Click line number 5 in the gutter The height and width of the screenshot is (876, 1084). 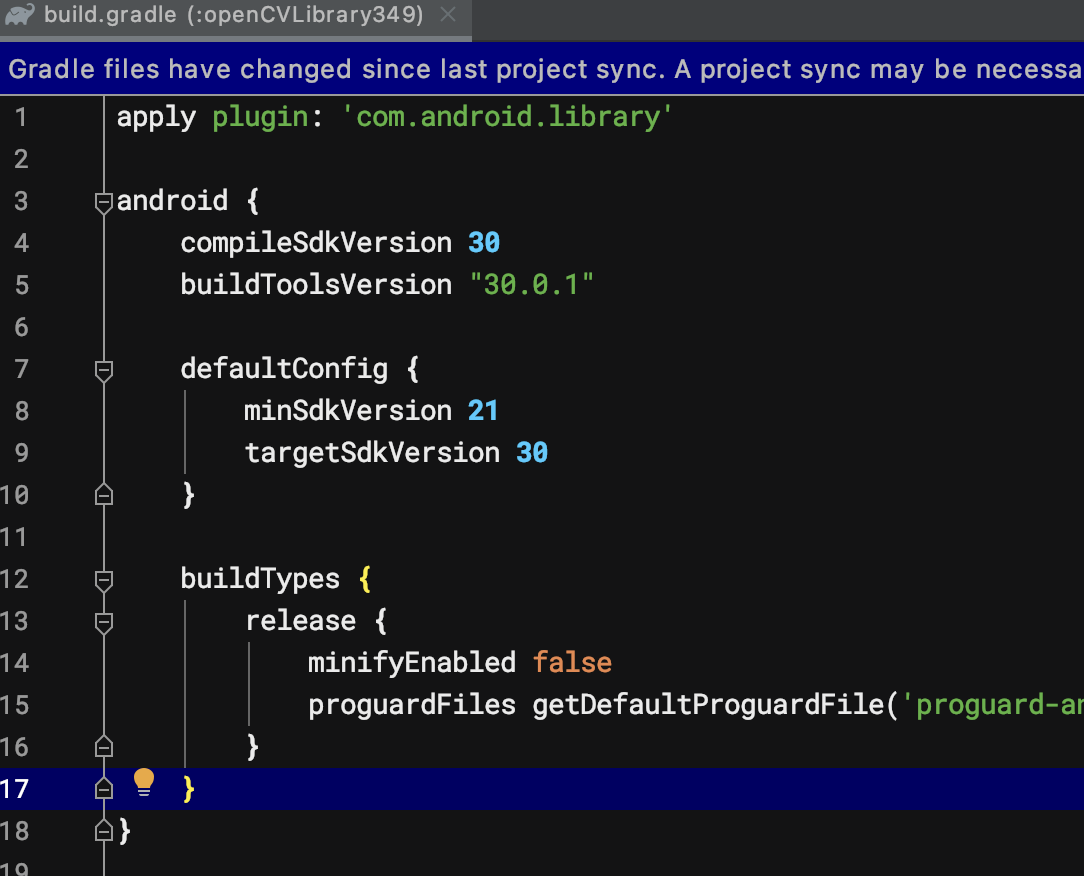point(21,285)
